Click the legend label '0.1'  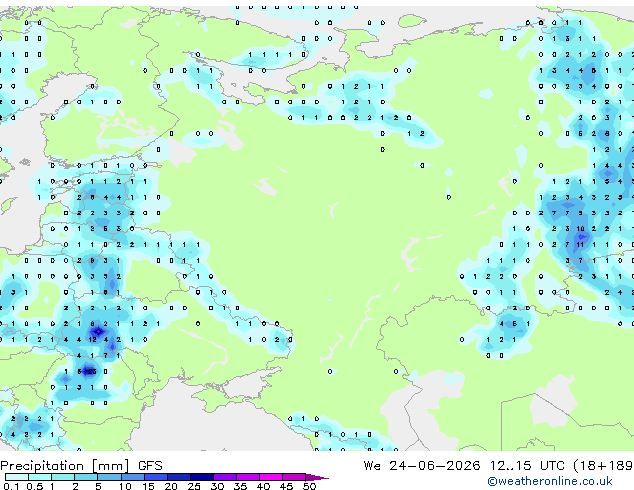coord(12,486)
